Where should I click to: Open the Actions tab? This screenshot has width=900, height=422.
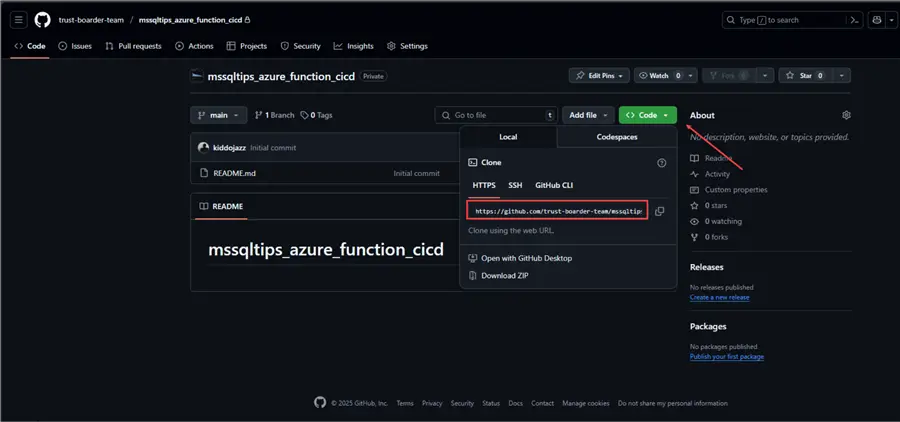194,46
